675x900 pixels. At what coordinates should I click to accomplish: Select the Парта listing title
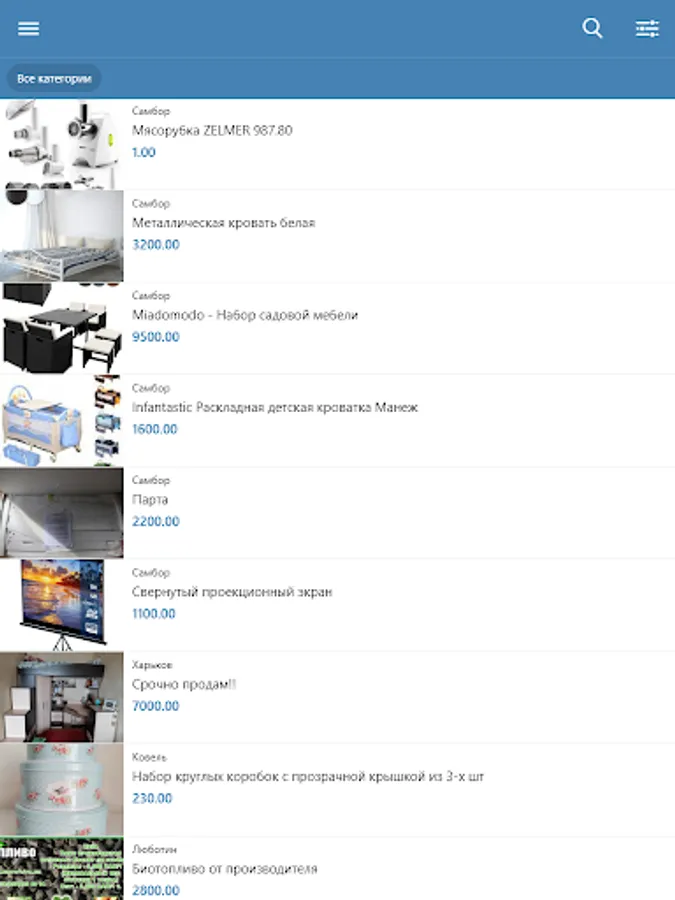tap(150, 499)
